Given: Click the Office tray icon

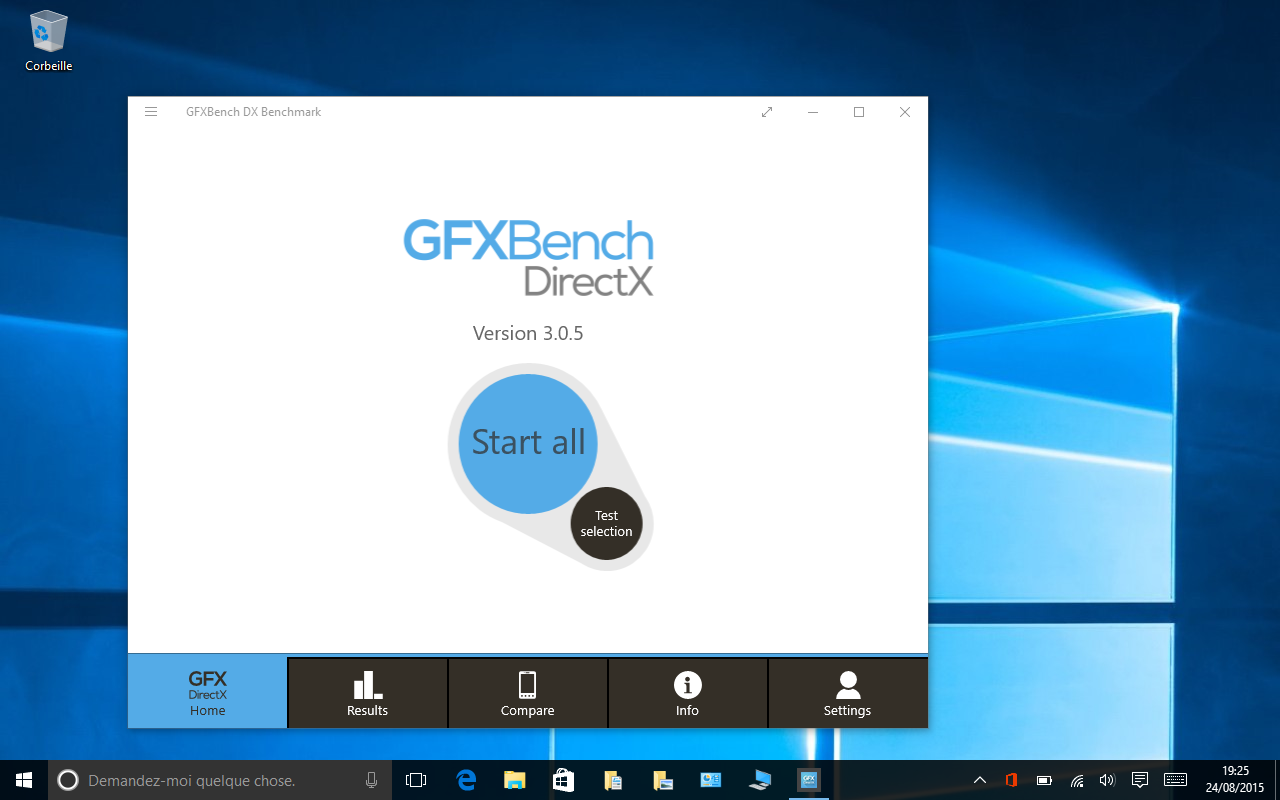Looking at the screenshot, I should point(1011,780).
